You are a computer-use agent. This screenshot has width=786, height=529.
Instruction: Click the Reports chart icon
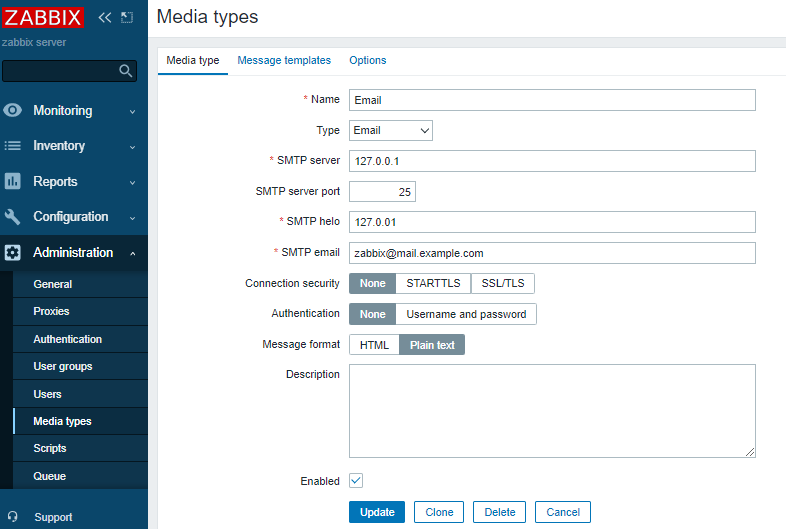(x=13, y=181)
